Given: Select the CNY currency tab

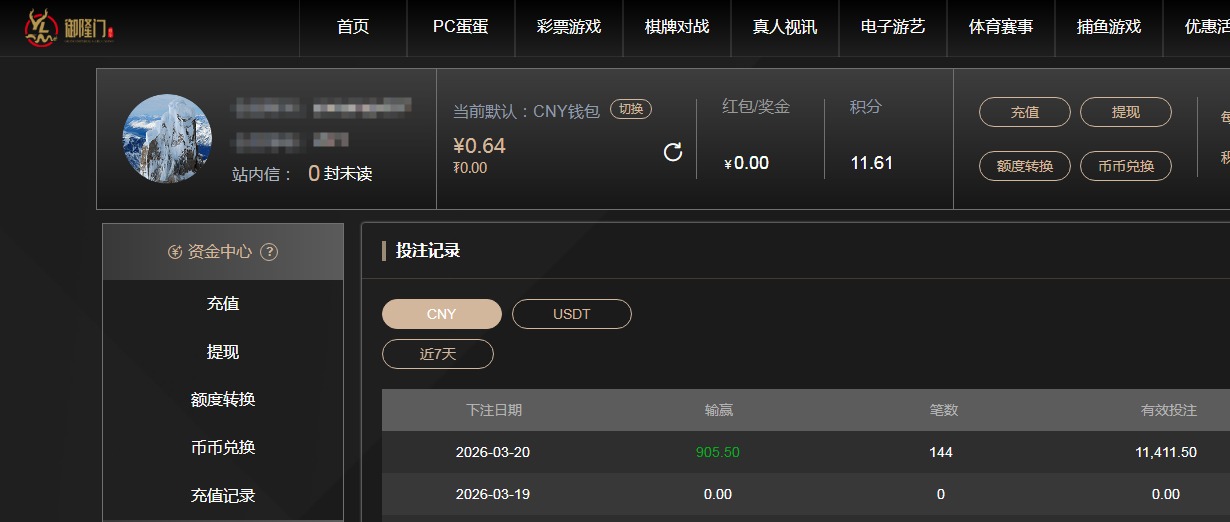Looking at the screenshot, I should 442,314.
